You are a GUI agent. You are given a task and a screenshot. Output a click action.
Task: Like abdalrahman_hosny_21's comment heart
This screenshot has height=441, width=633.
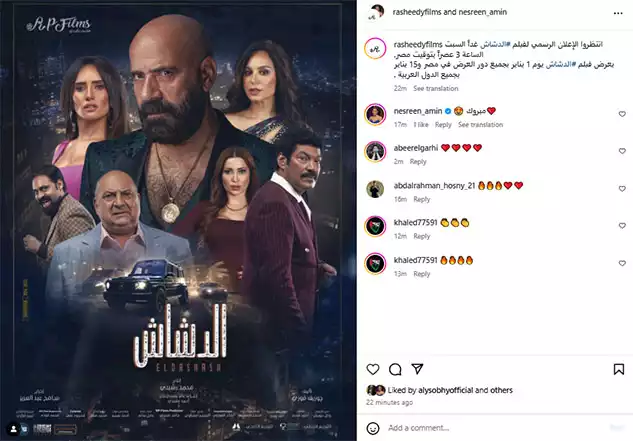[x=622, y=189]
